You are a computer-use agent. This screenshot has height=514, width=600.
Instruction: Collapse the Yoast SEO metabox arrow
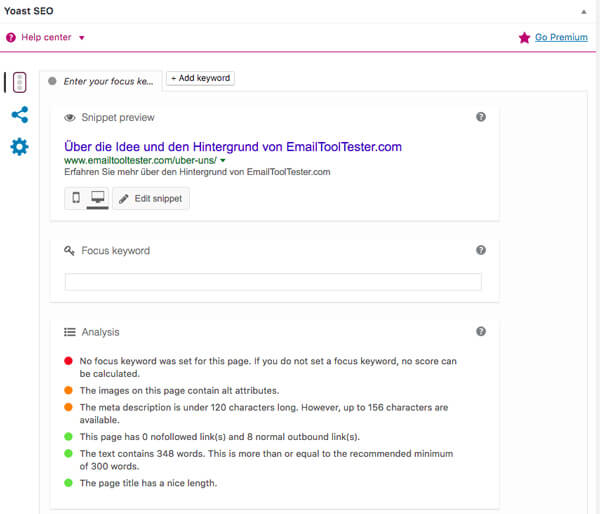(x=584, y=12)
